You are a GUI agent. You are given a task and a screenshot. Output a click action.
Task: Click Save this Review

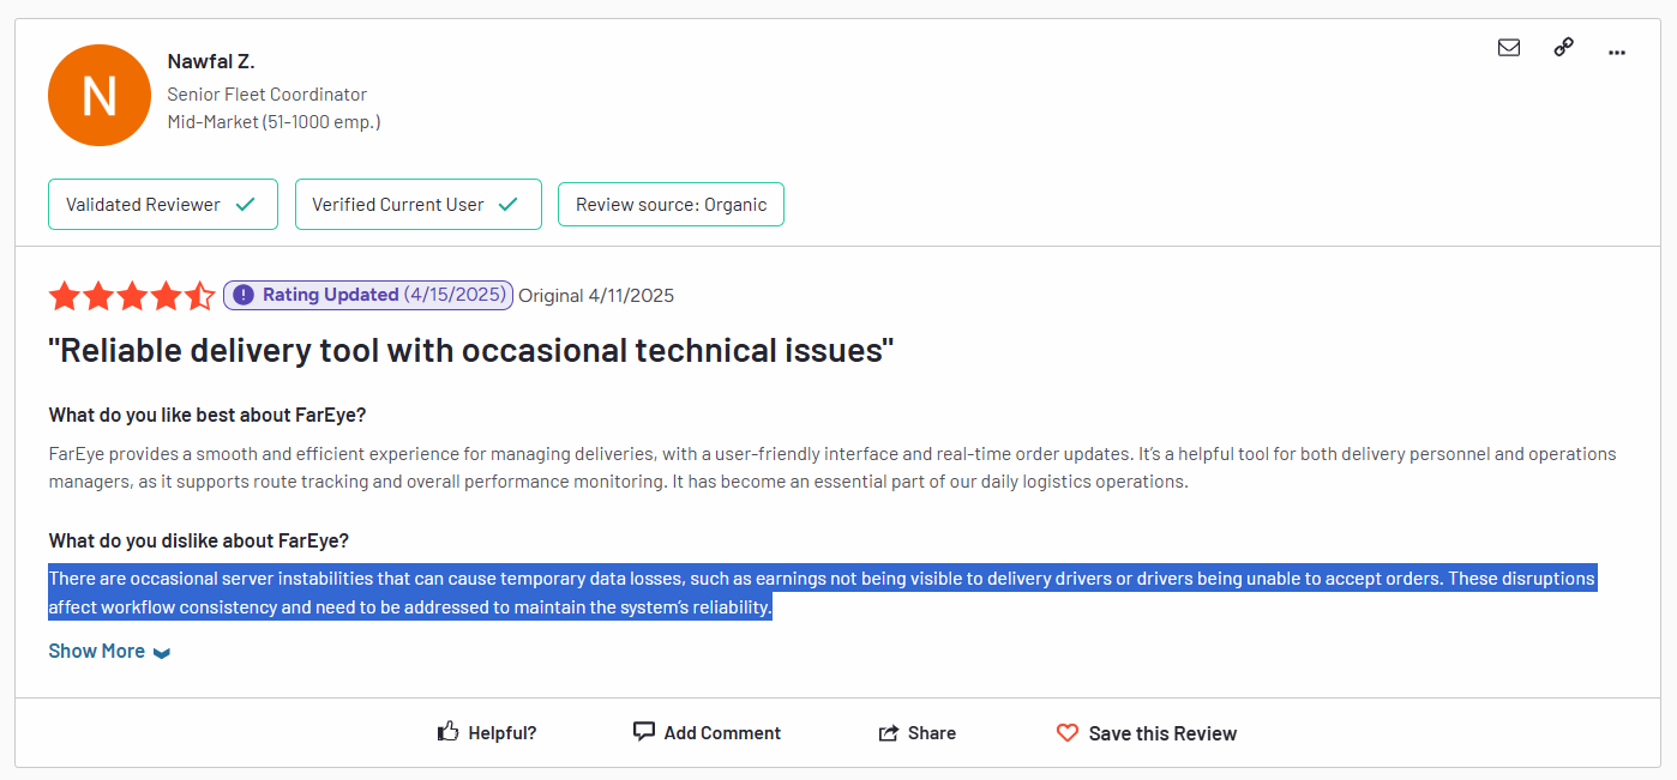(x=1147, y=733)
